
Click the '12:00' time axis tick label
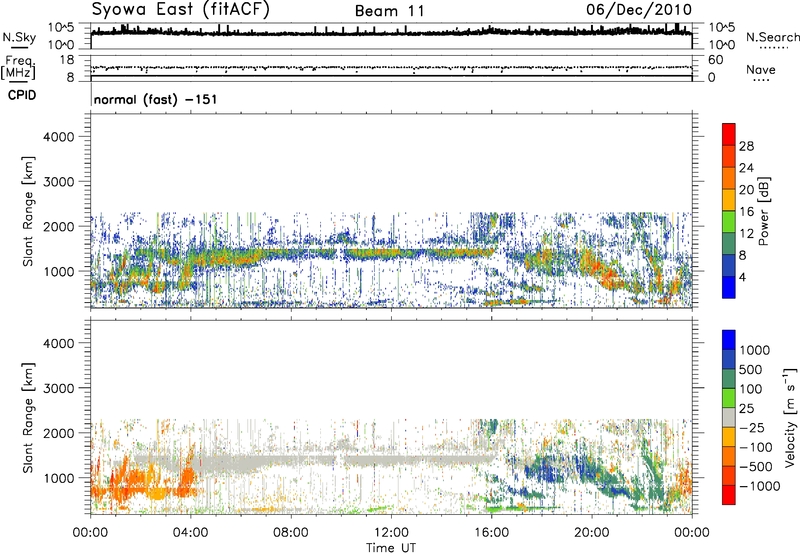coord(391,533)
